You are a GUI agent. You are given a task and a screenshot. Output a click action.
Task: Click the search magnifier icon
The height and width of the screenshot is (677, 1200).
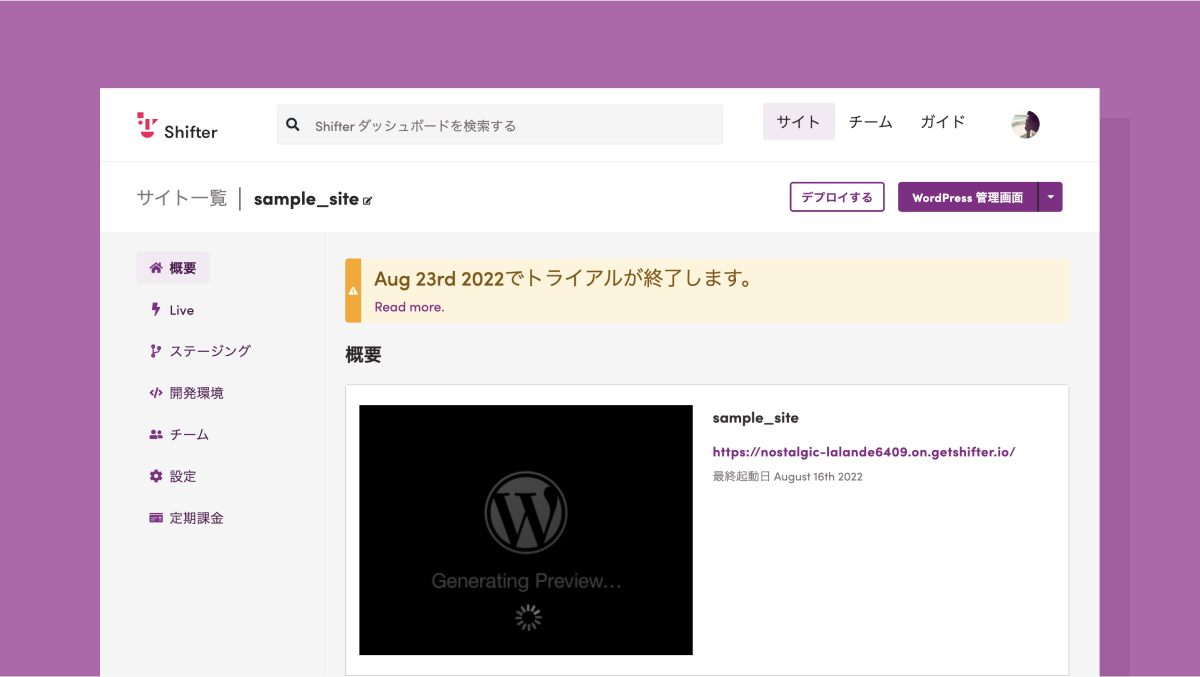[x=293, y=125]
